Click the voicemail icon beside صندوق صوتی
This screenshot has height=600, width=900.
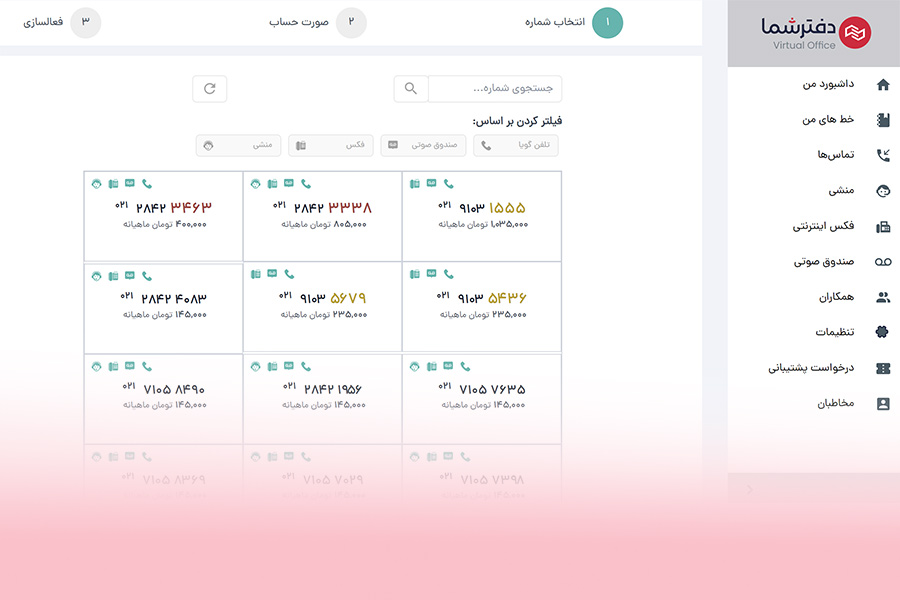pos(882,262)
